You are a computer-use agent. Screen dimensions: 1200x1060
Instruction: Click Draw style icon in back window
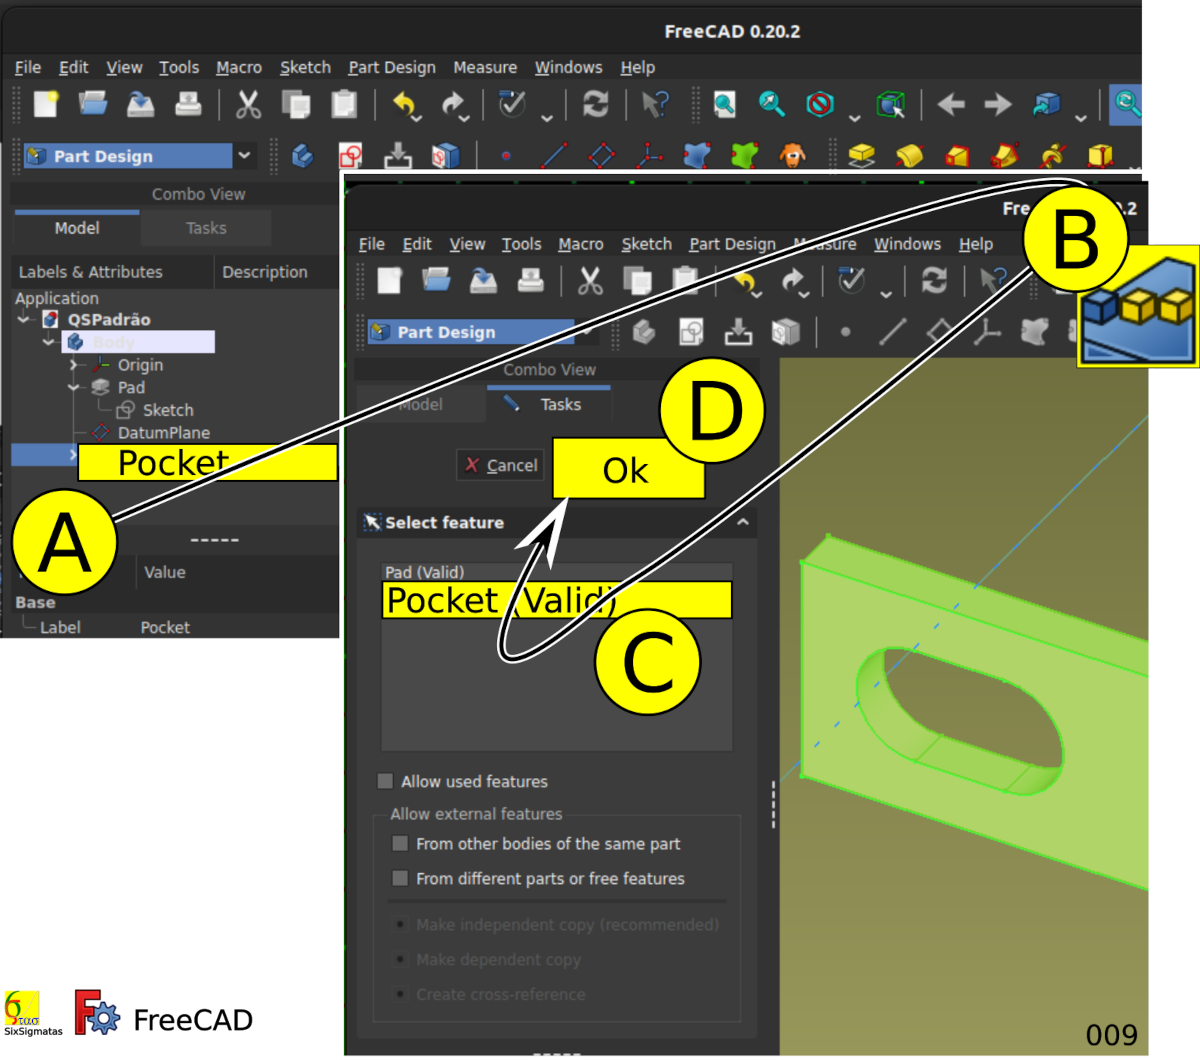[x=819, y=104]
